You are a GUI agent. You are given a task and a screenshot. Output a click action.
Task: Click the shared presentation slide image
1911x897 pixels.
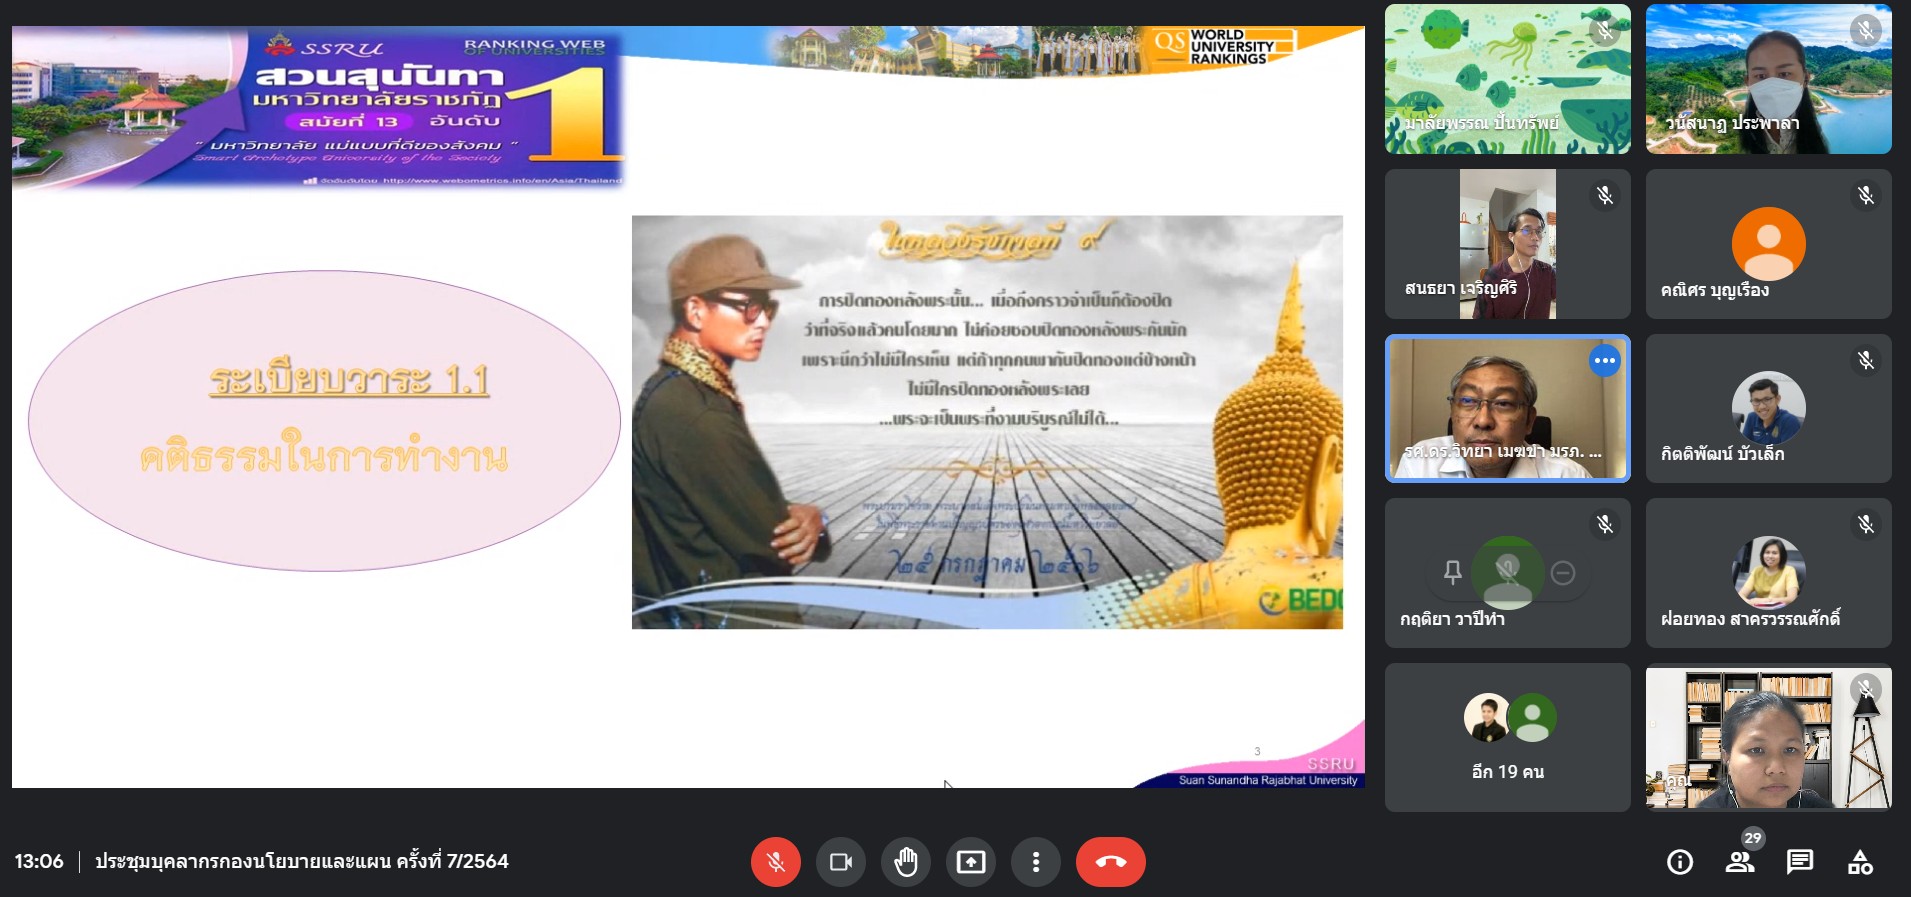tap(987, 422)
